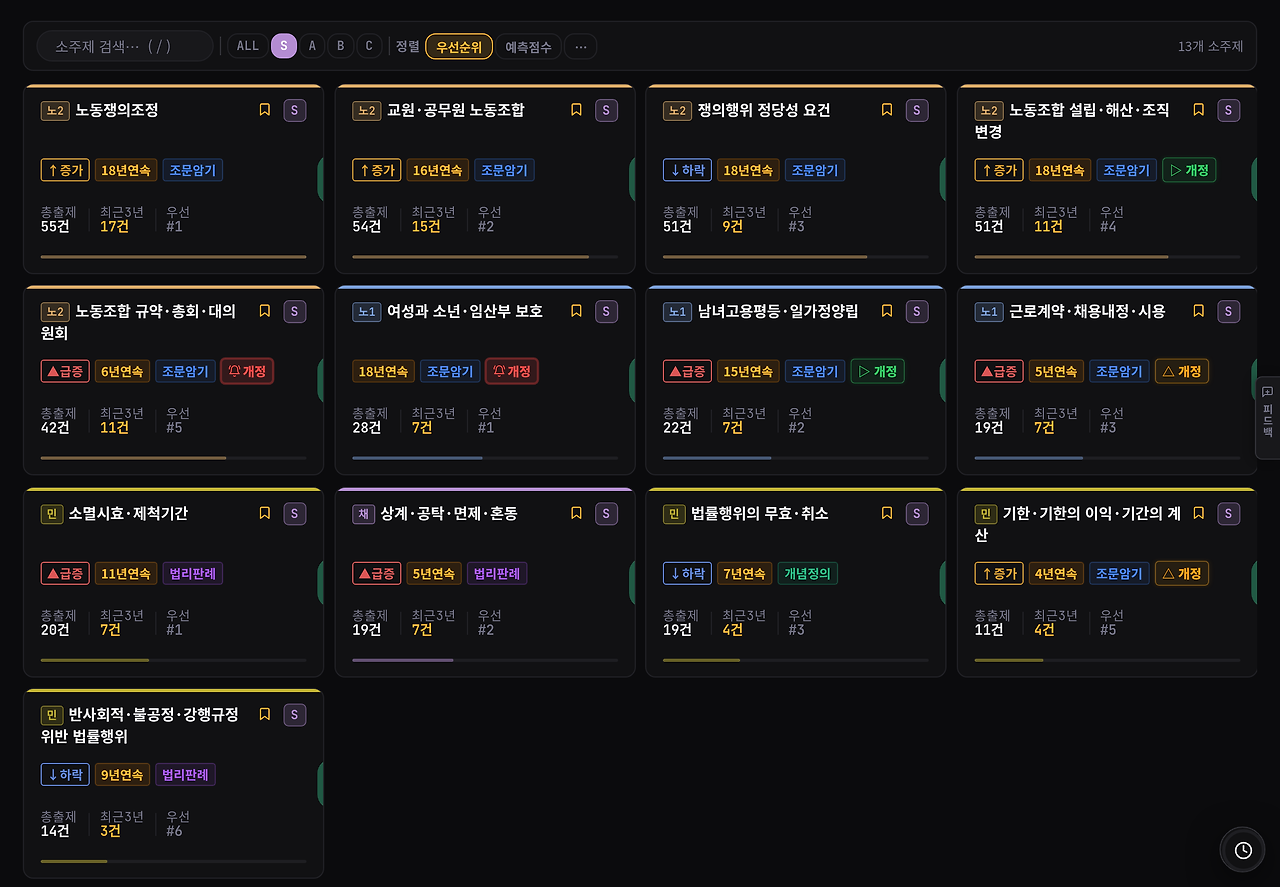Viewport: 1280px width, 887px height.
Task: Click the 개정 tag on 남녀고용평등·일가정양립
Action: 877,371
